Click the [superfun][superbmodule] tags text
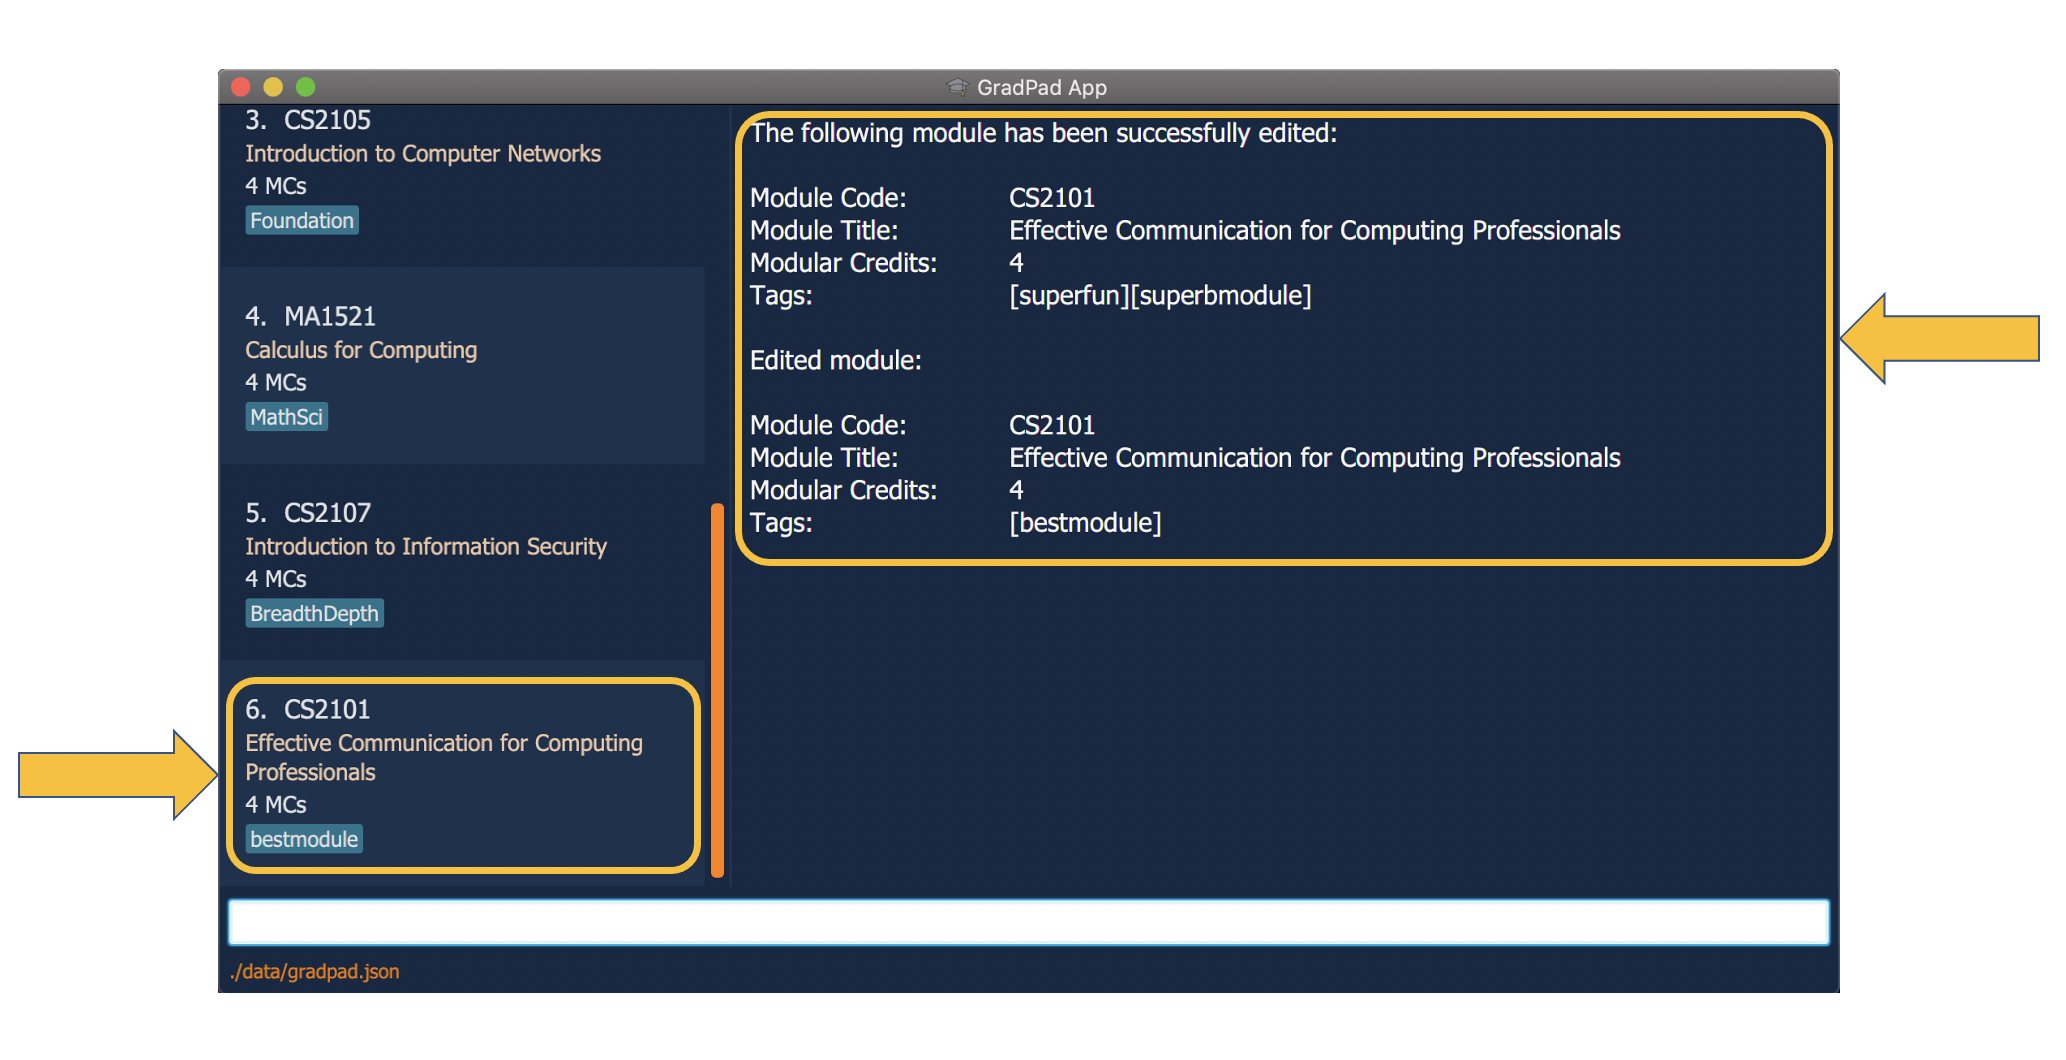The width and height of the screenshot is (2066, 1060). pos(1160,296)
